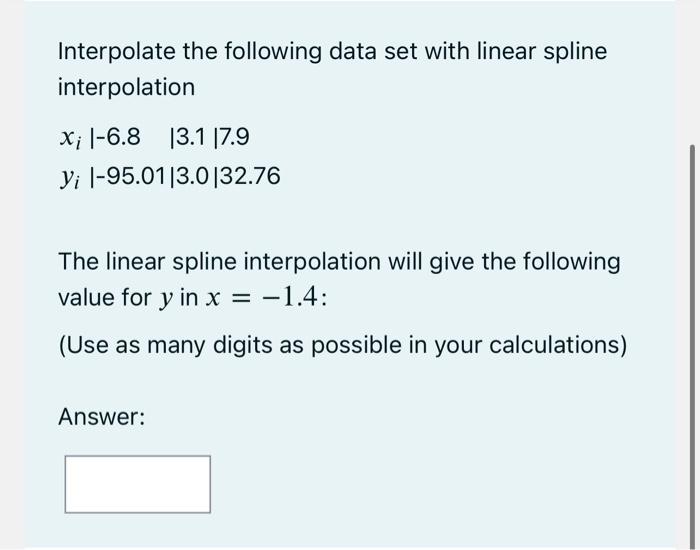Click the italic y in 'value for y'

point(166,299)
